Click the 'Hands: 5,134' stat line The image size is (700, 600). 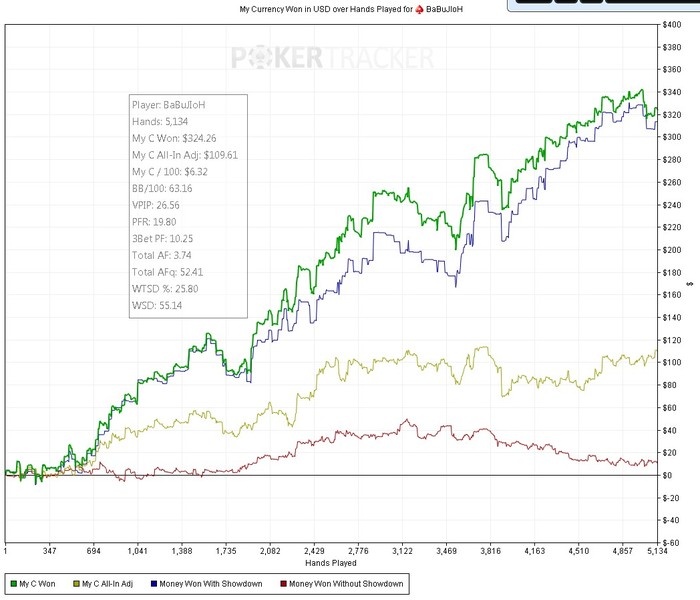coord(160,121)
